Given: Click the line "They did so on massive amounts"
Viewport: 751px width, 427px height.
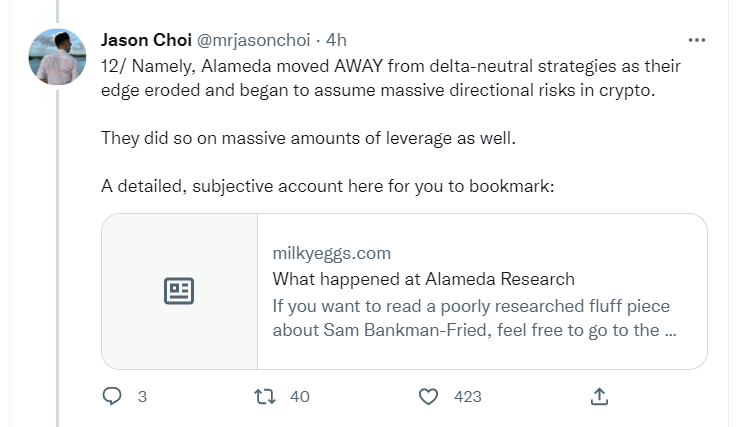Looking at the screenshot, I should pyautogui.click(x=308, y=137).
